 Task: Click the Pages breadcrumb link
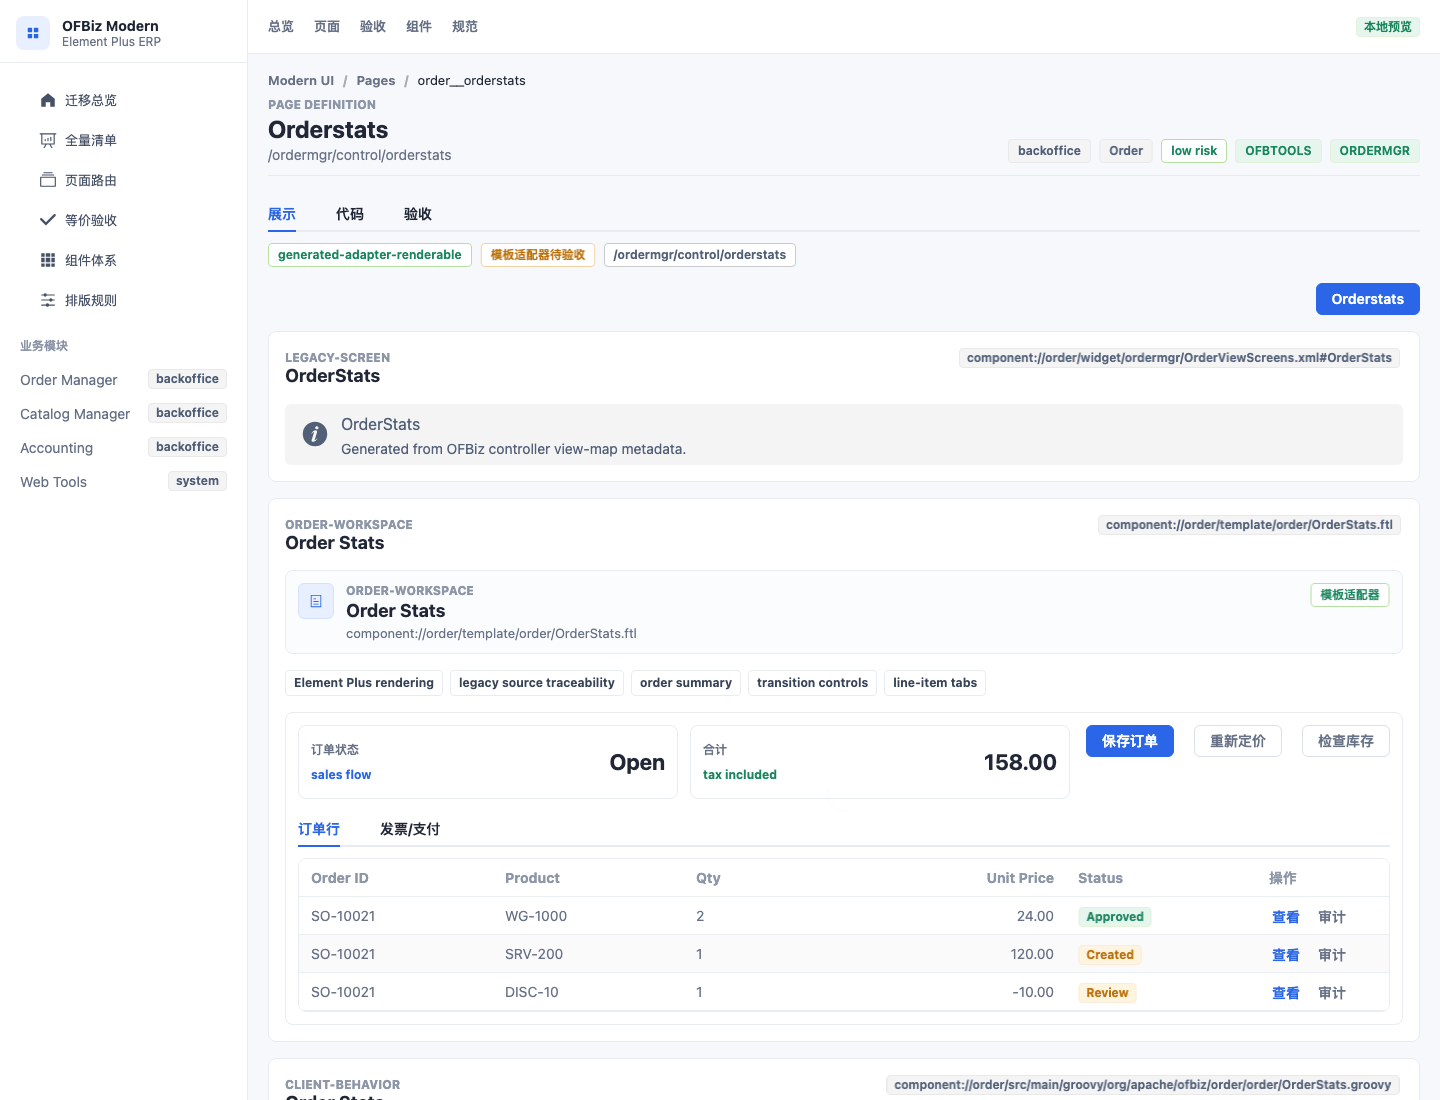click(376, 81)
